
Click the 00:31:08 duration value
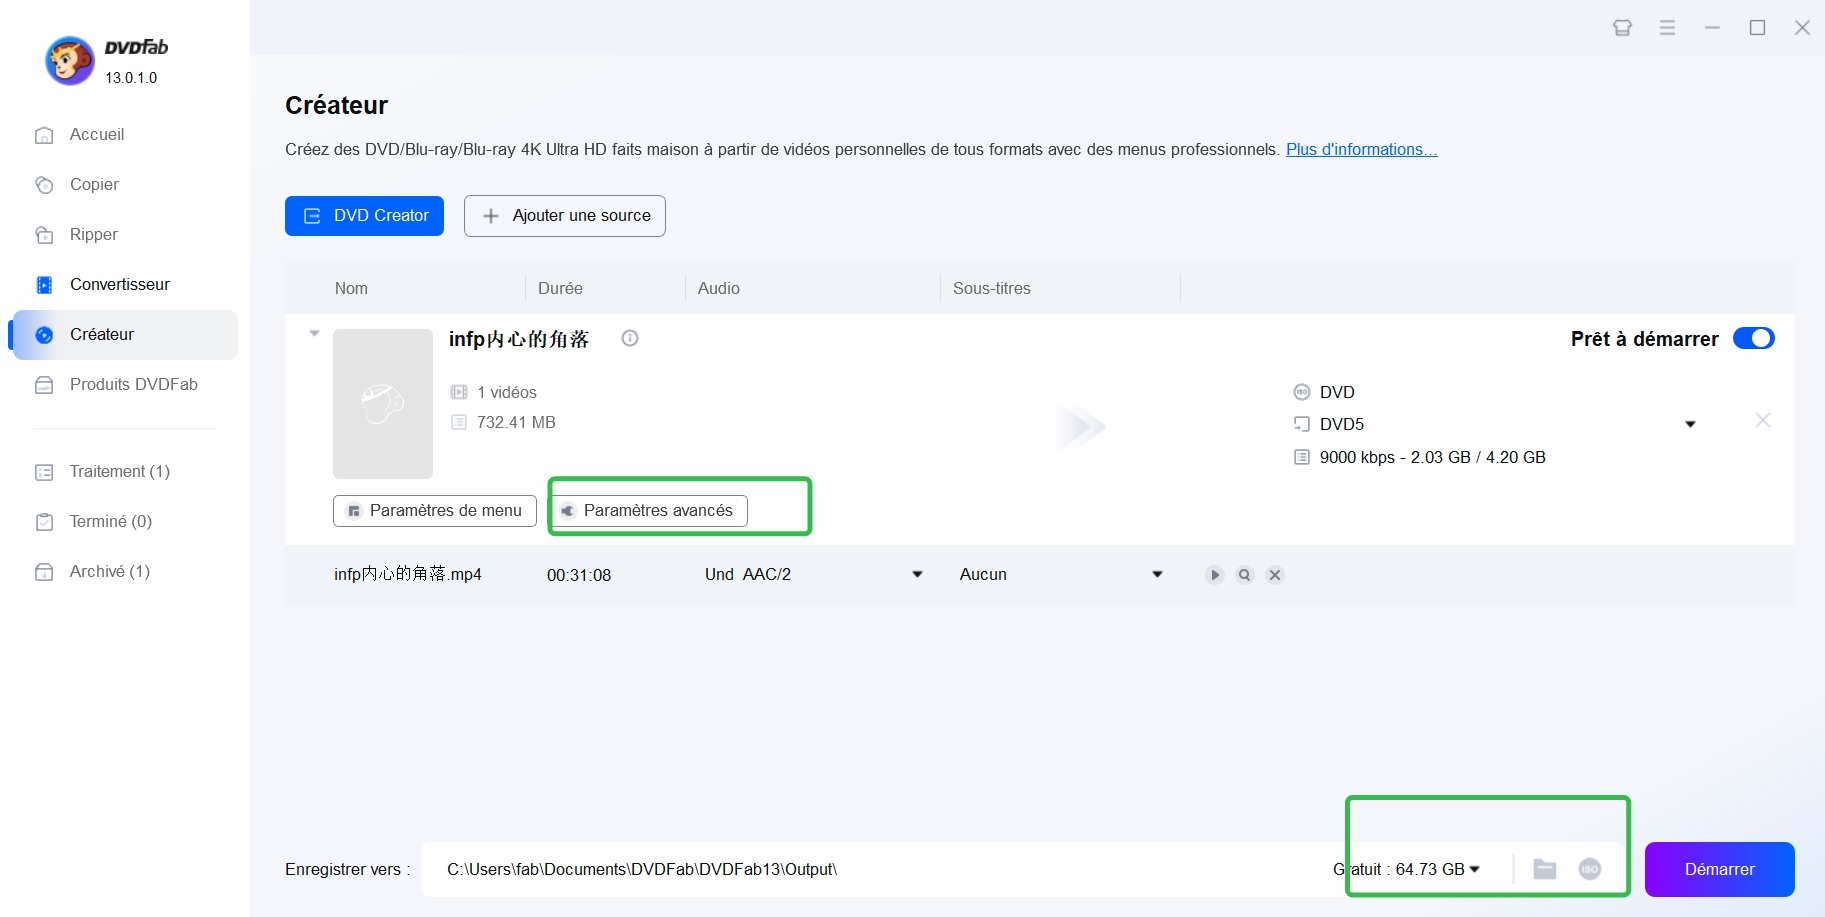[x=579, y=576]
